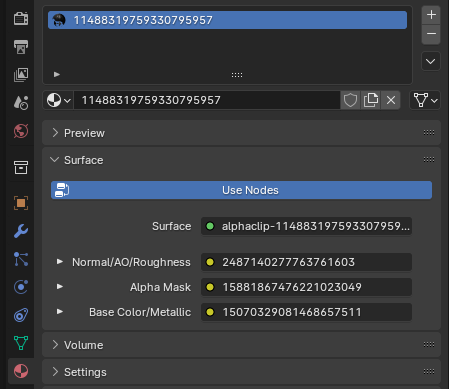Open the Object Constraints tab
Viewport: 449px width, 389px height.
tap(21, 315)
